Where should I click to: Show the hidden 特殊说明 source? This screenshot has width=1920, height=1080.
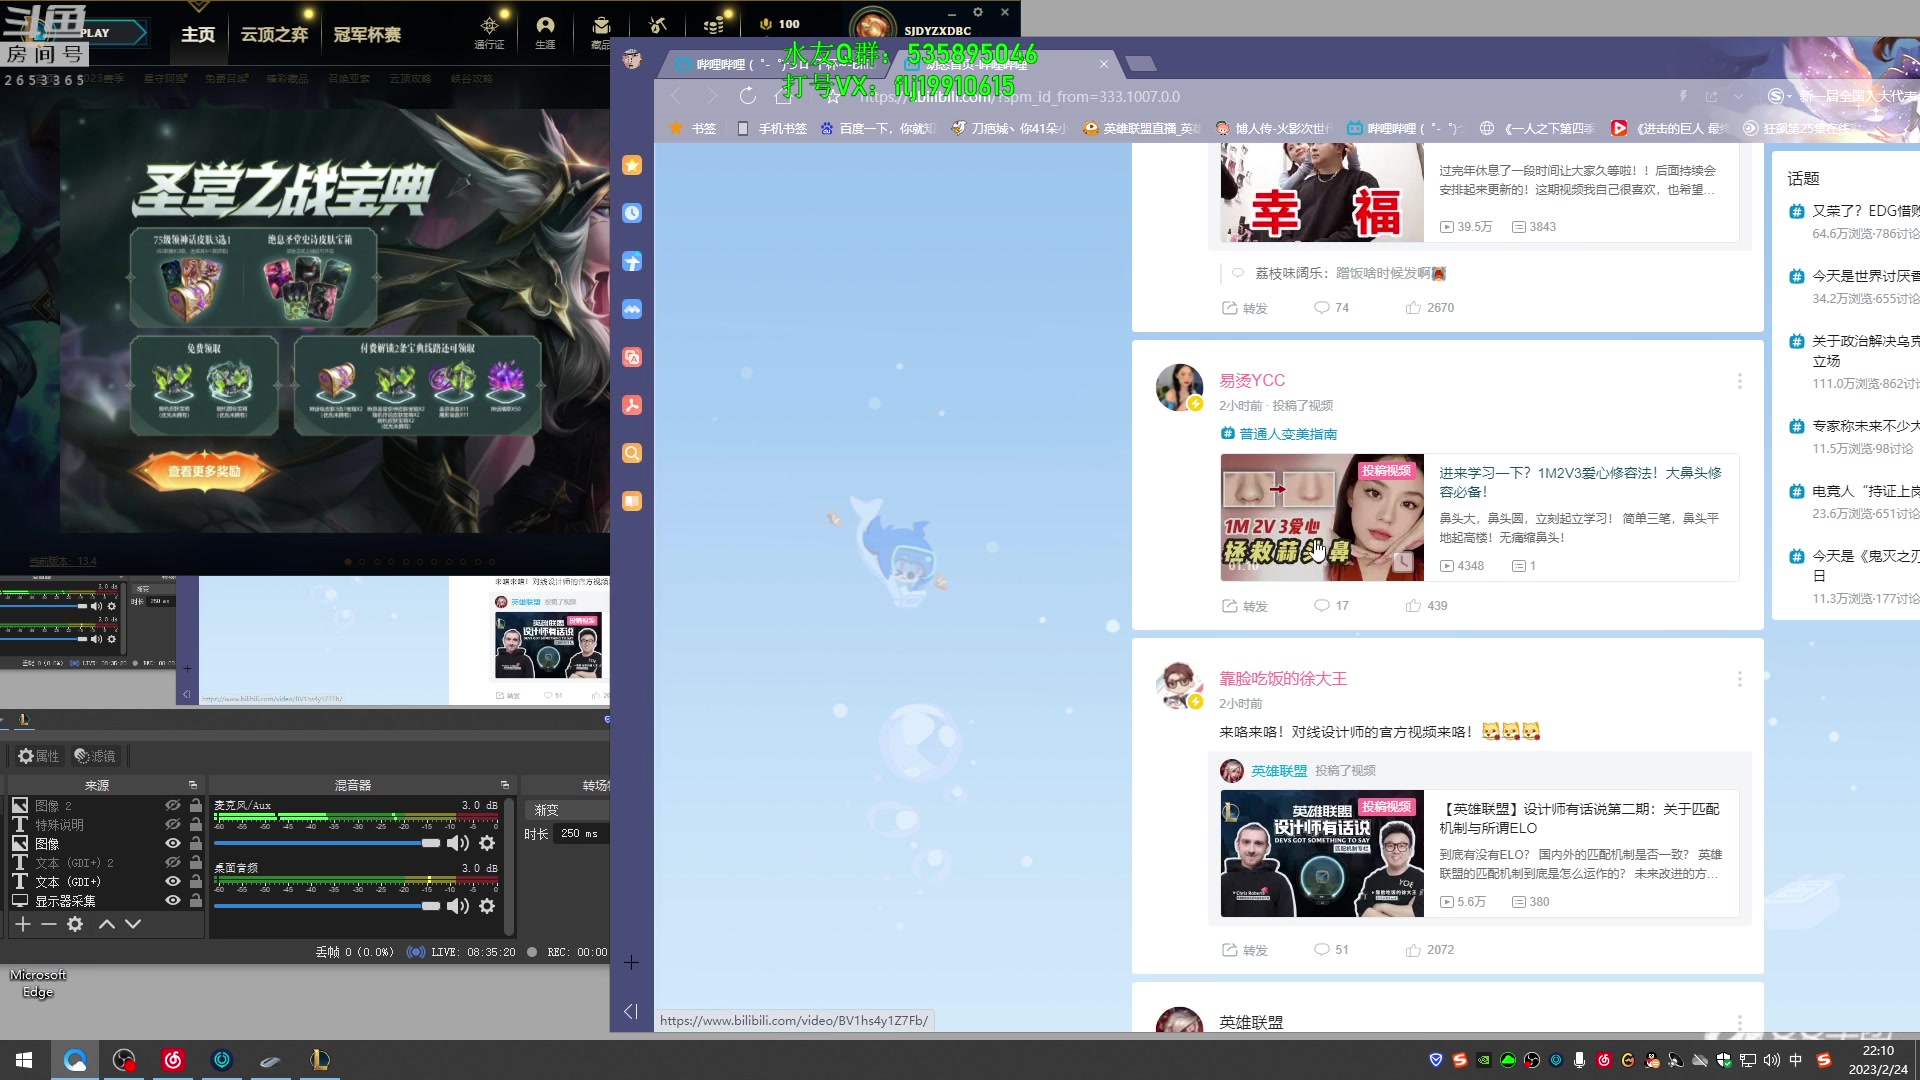coord(172,824)
